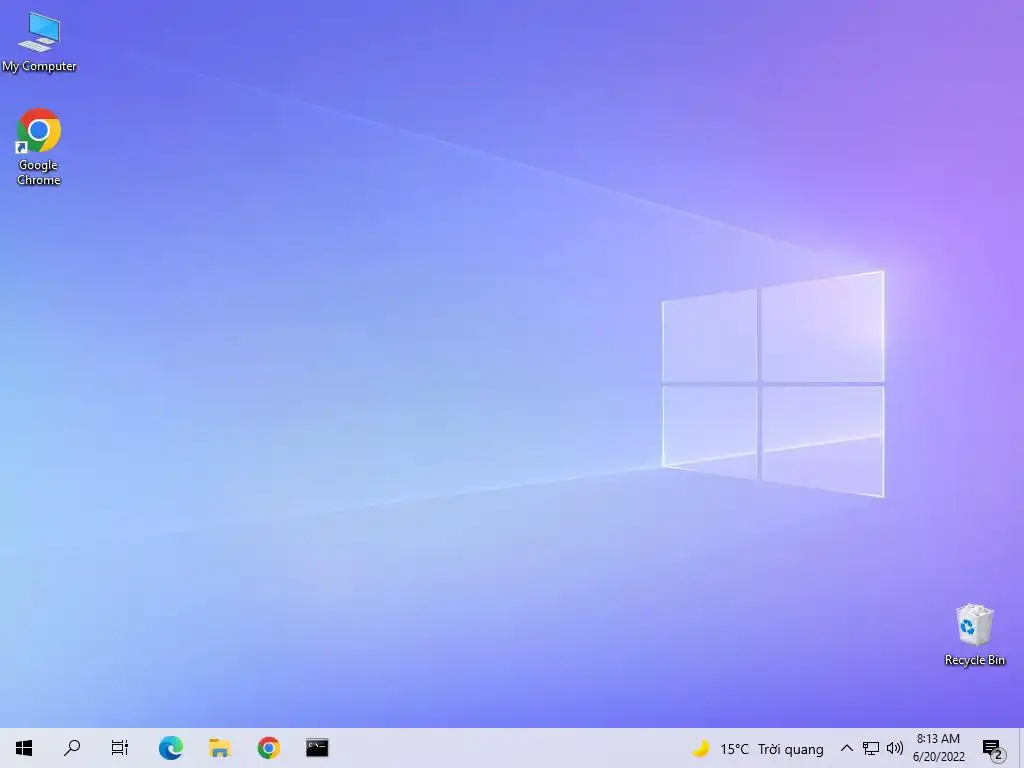Click the 15°C Trời quang weather text
Viewport: 1024px width, 768px height.
click(x=771, y=749)
